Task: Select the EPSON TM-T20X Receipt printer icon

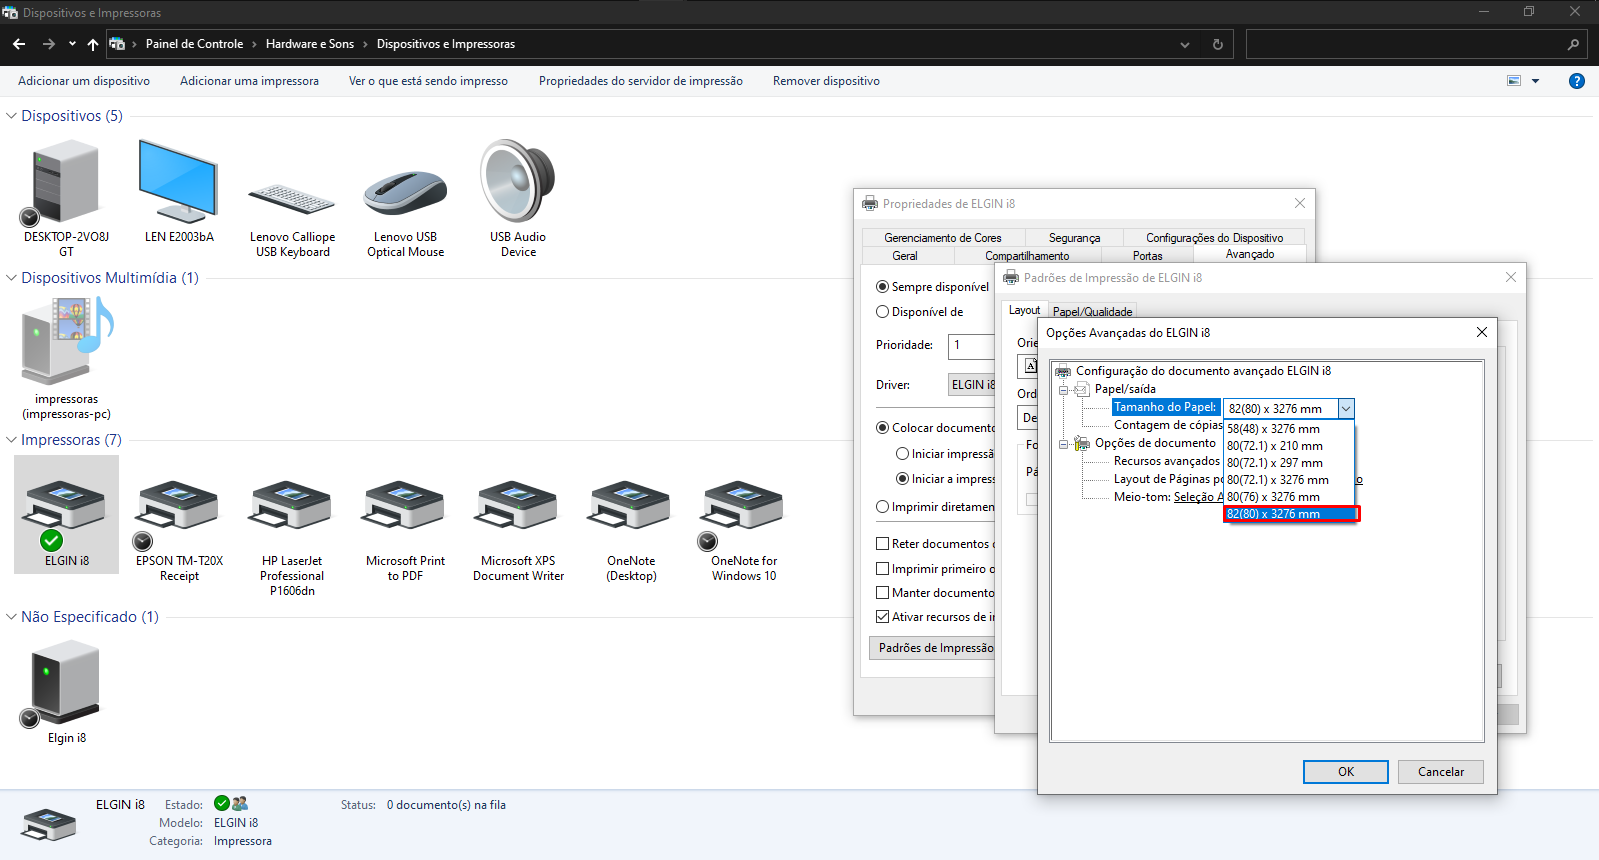Action: (179, 507)
